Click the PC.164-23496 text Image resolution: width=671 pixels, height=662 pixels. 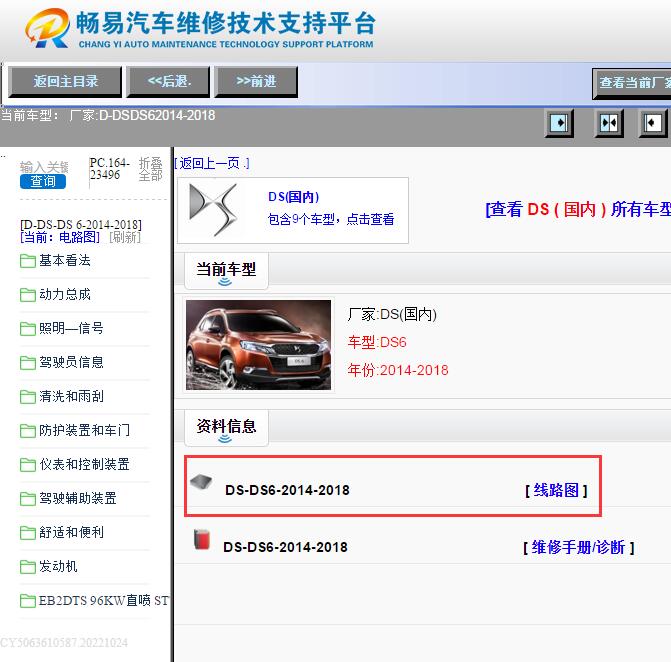pyautogui.click(x=109, y=169)
